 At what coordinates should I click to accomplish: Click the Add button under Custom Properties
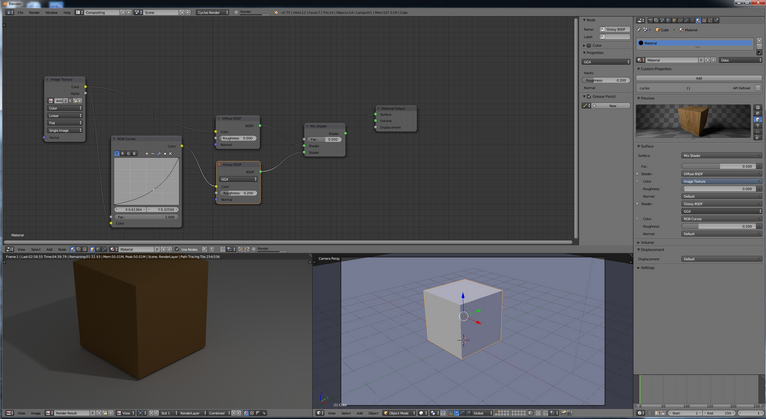click(x=697, y=78)
